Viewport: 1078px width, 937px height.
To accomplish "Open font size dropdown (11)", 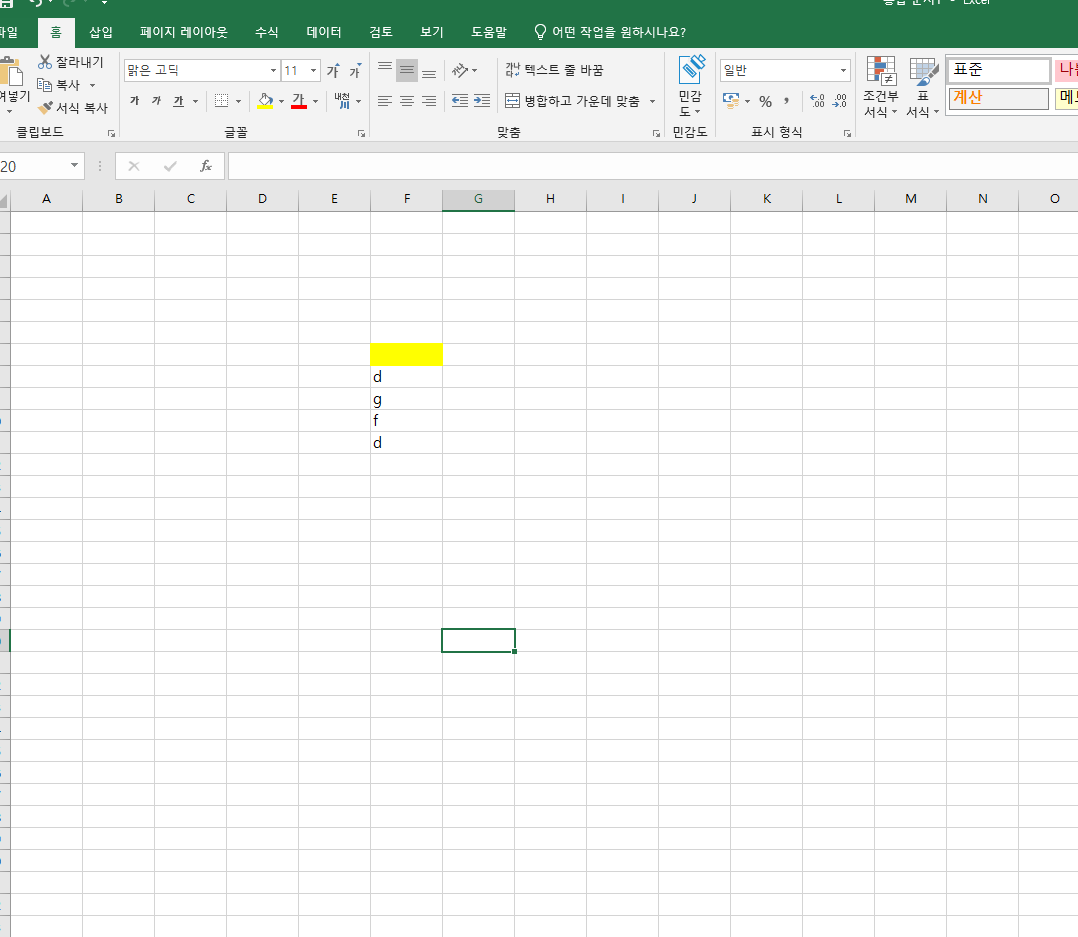I will point(314,71).
